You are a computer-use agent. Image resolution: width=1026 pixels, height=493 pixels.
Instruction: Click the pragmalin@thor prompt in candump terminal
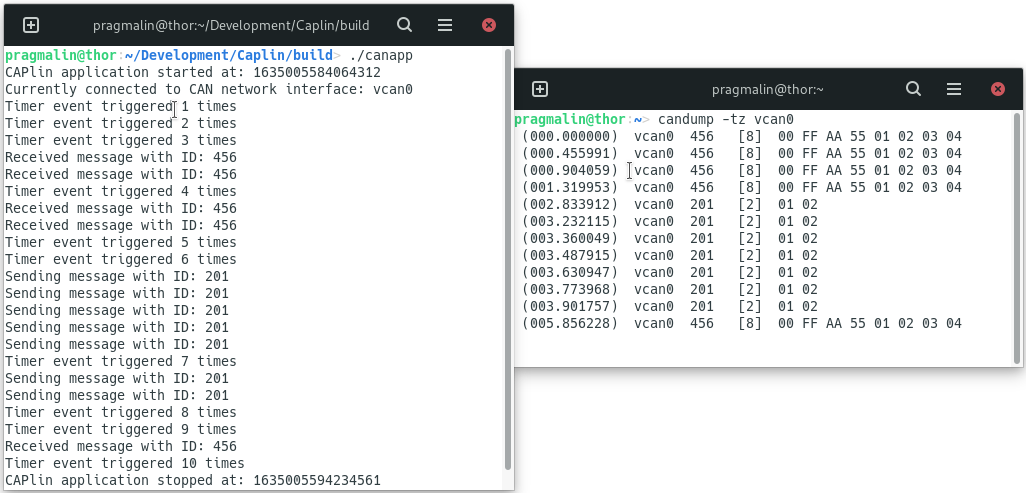click(570, 119)
